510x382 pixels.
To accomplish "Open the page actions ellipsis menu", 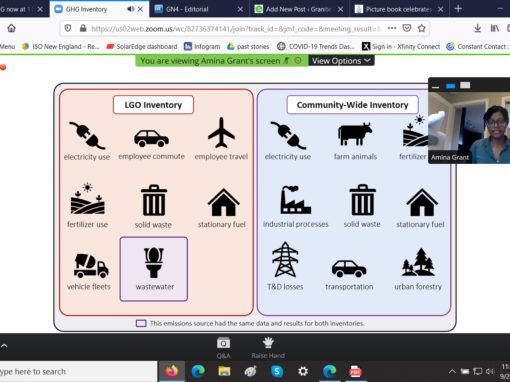I will (392, 28).
